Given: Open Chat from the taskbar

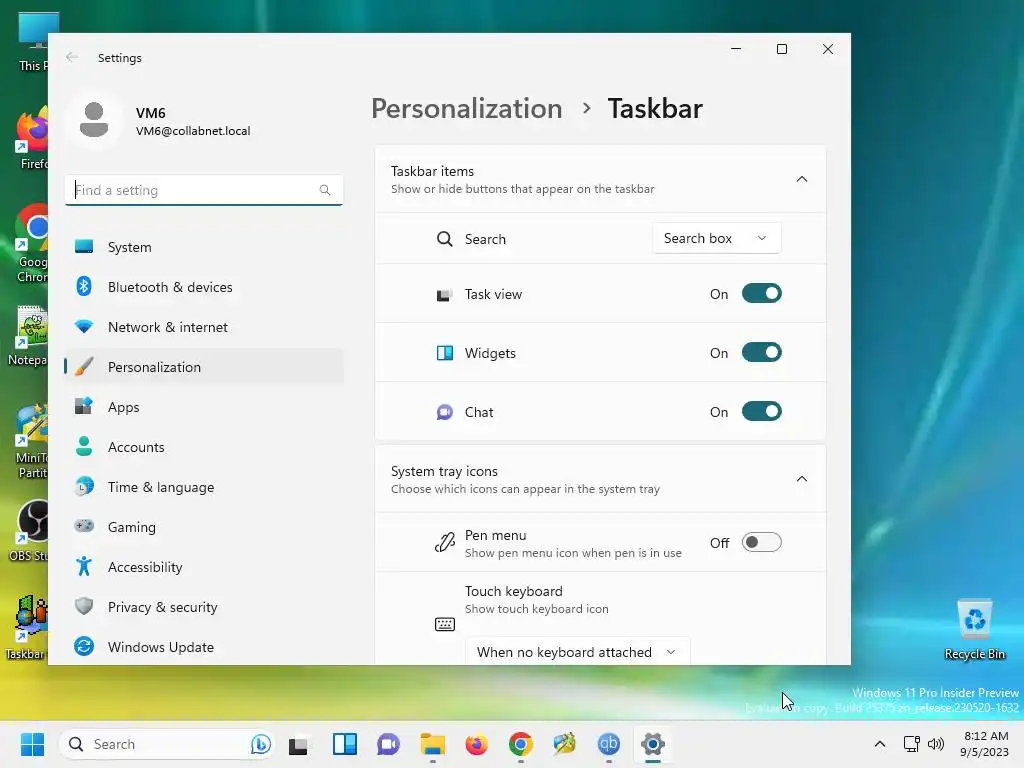Looking at the screenshot, I should 389,744.
